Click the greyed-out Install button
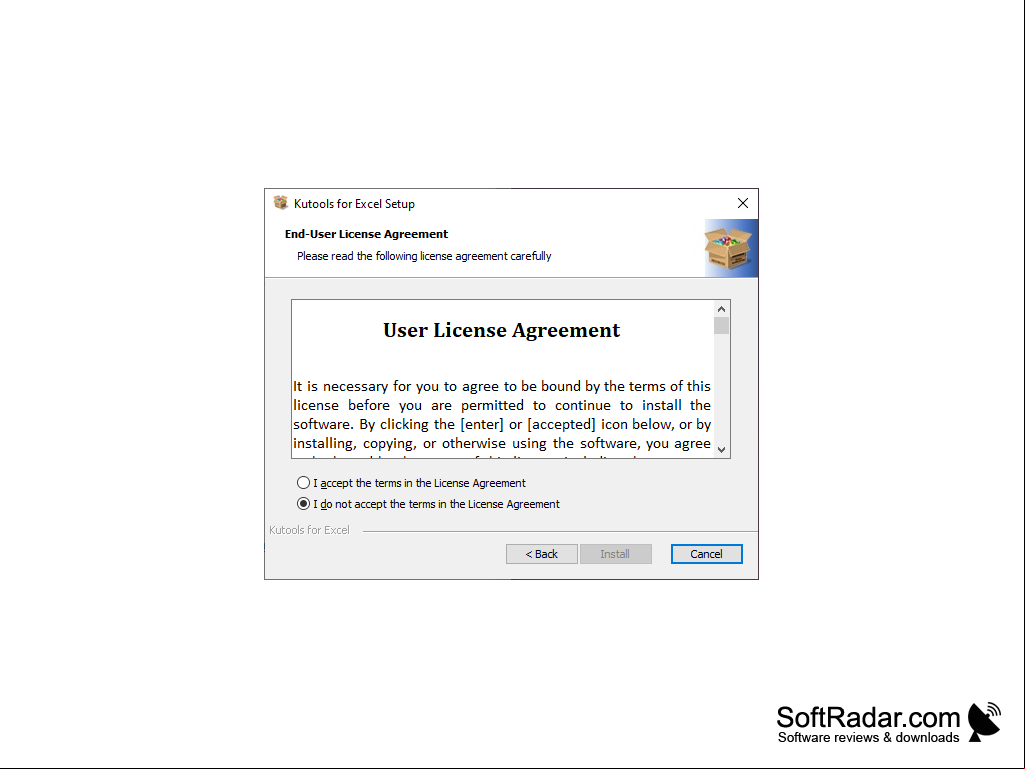The image size is (1025, 769). pos(615,554)
